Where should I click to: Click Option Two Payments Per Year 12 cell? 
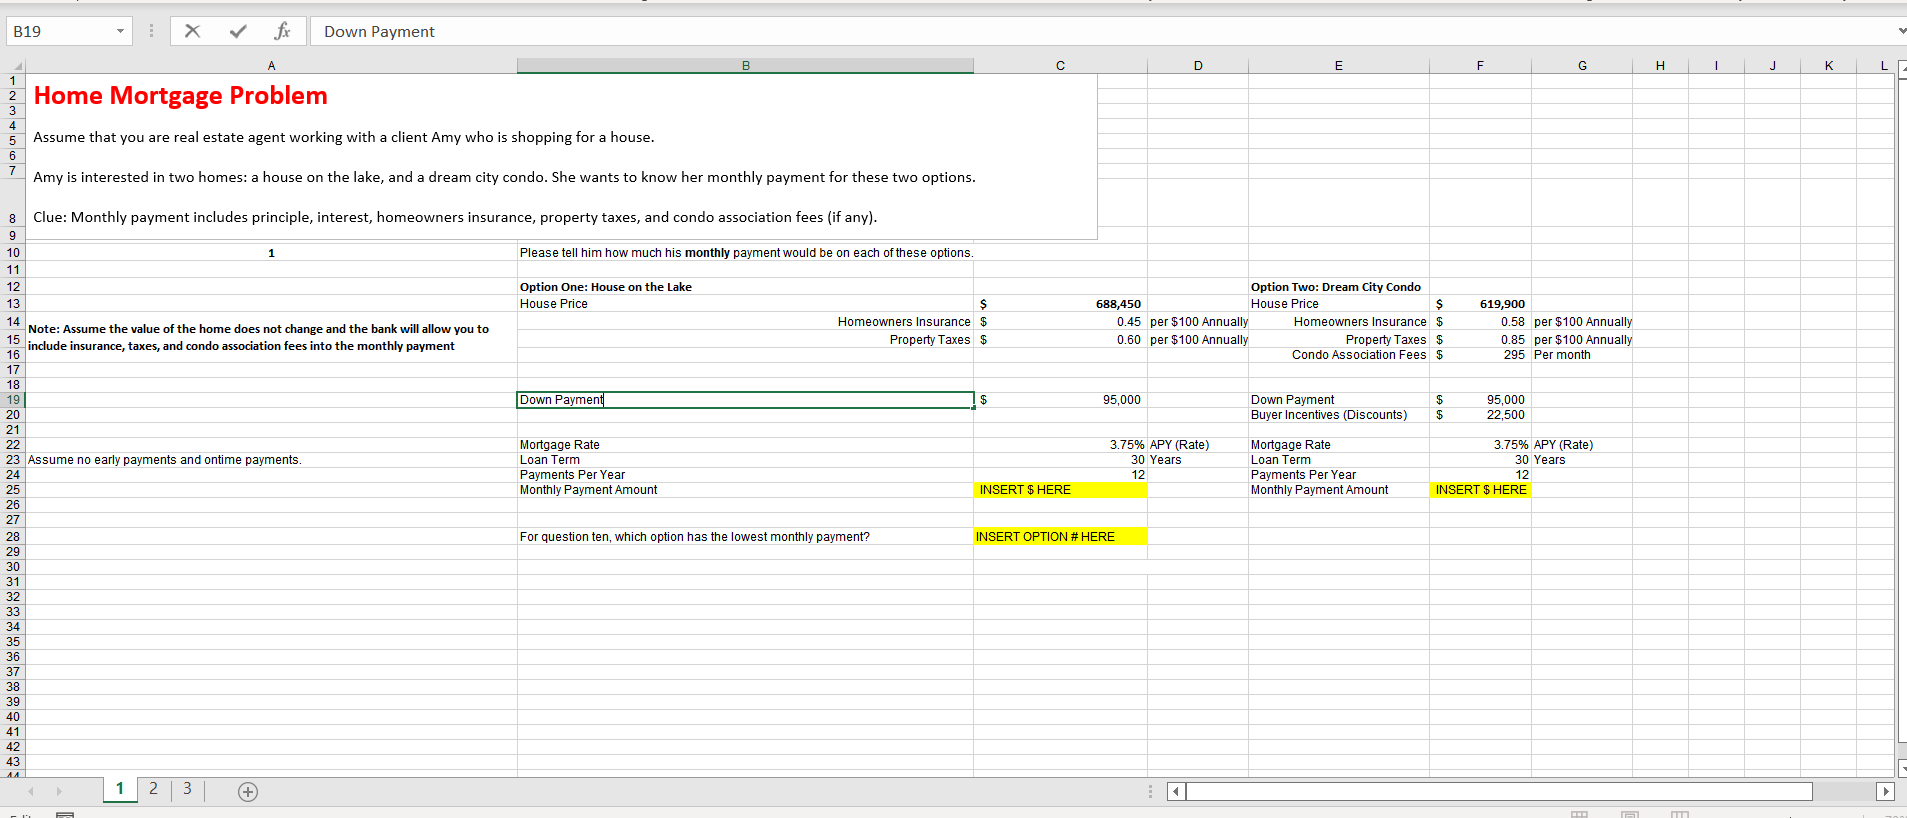(x=1480, y=475)
